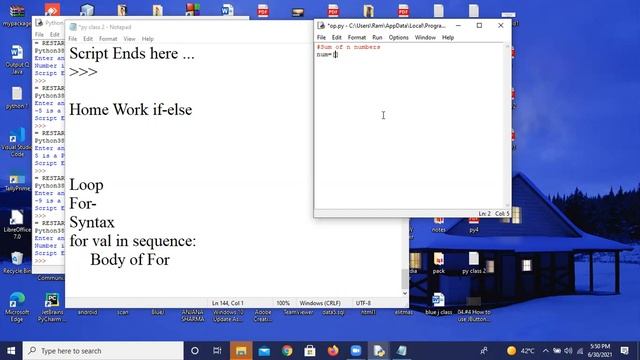
Task: Open the volume control tray icon
Action: pyautogui.click(x=568, y=351)
